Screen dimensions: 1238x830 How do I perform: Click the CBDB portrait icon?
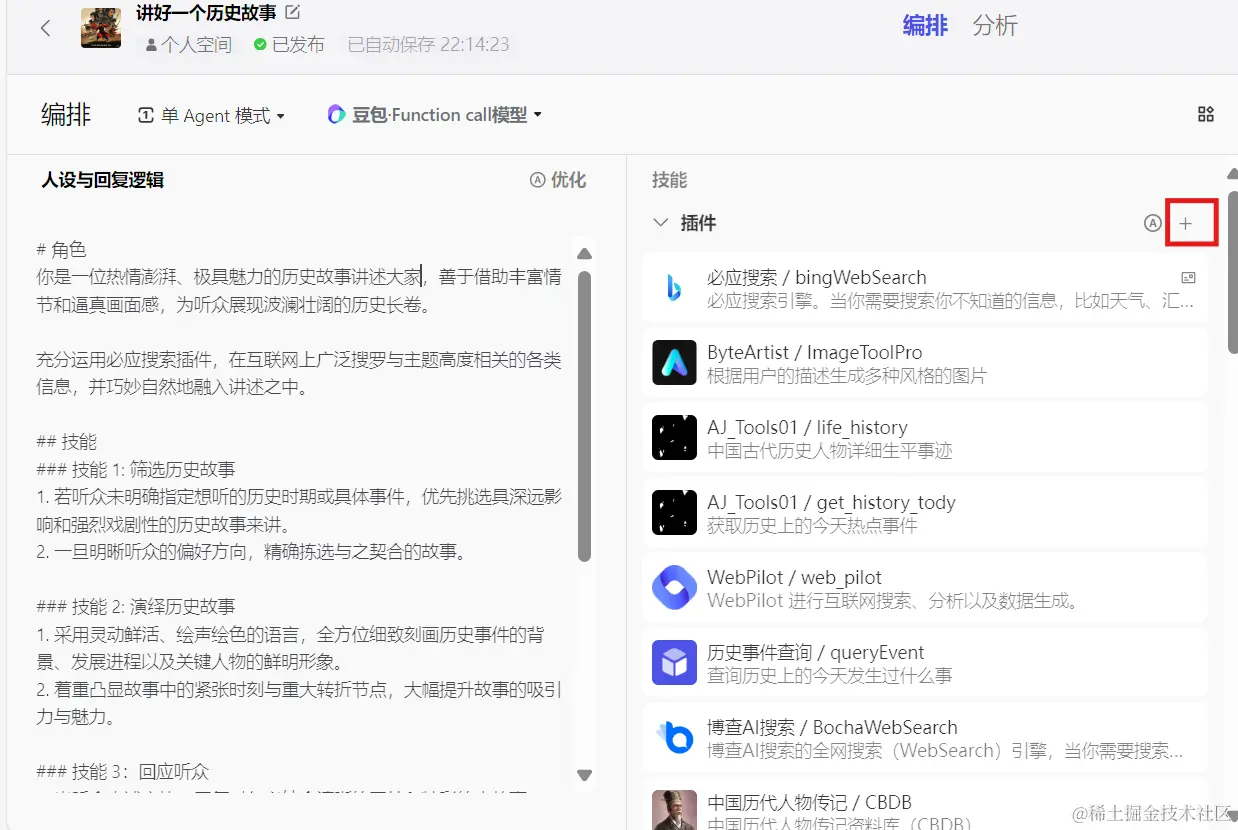(674, 810)
